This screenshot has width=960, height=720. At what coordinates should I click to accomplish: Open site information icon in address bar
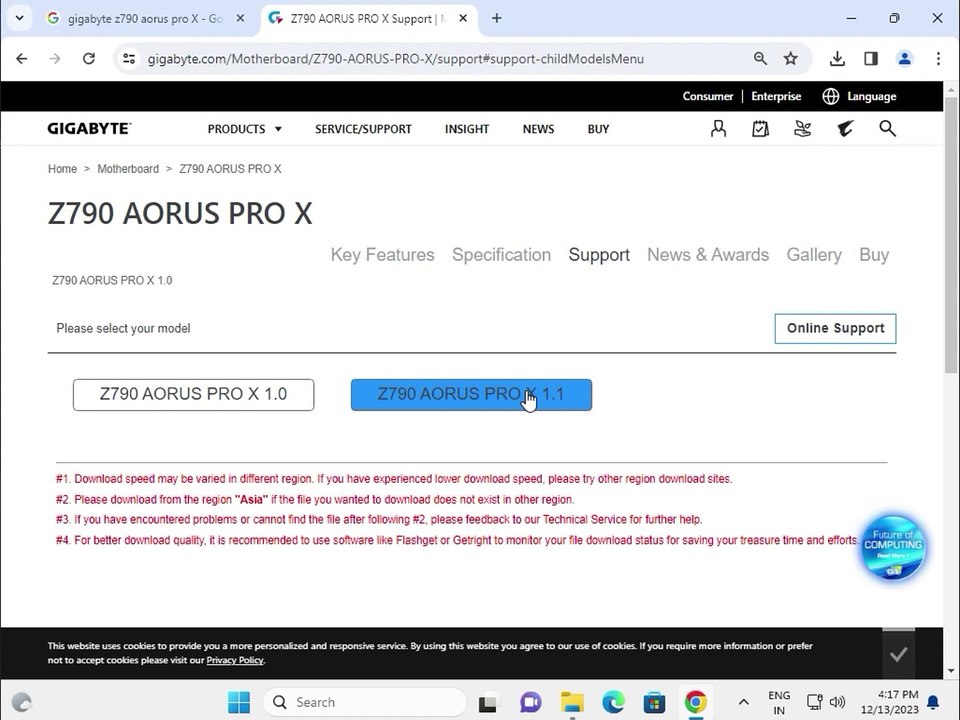[129, 59]
